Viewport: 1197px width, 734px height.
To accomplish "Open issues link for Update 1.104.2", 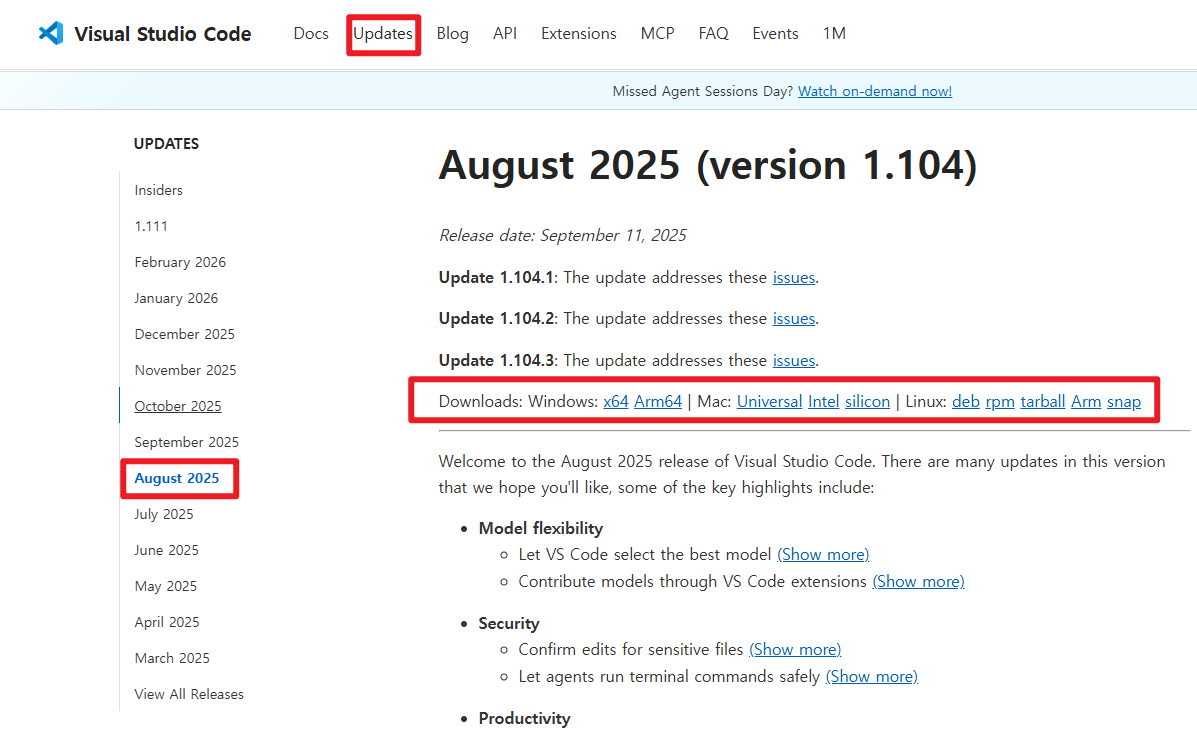I will 794,318.
